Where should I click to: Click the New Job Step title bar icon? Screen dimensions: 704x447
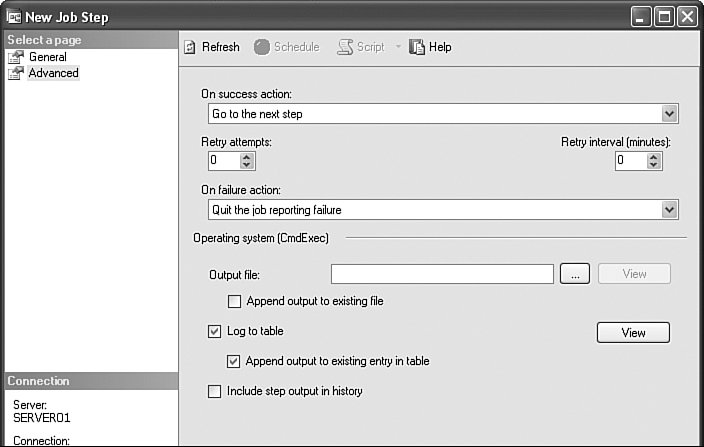coord(14,17)
